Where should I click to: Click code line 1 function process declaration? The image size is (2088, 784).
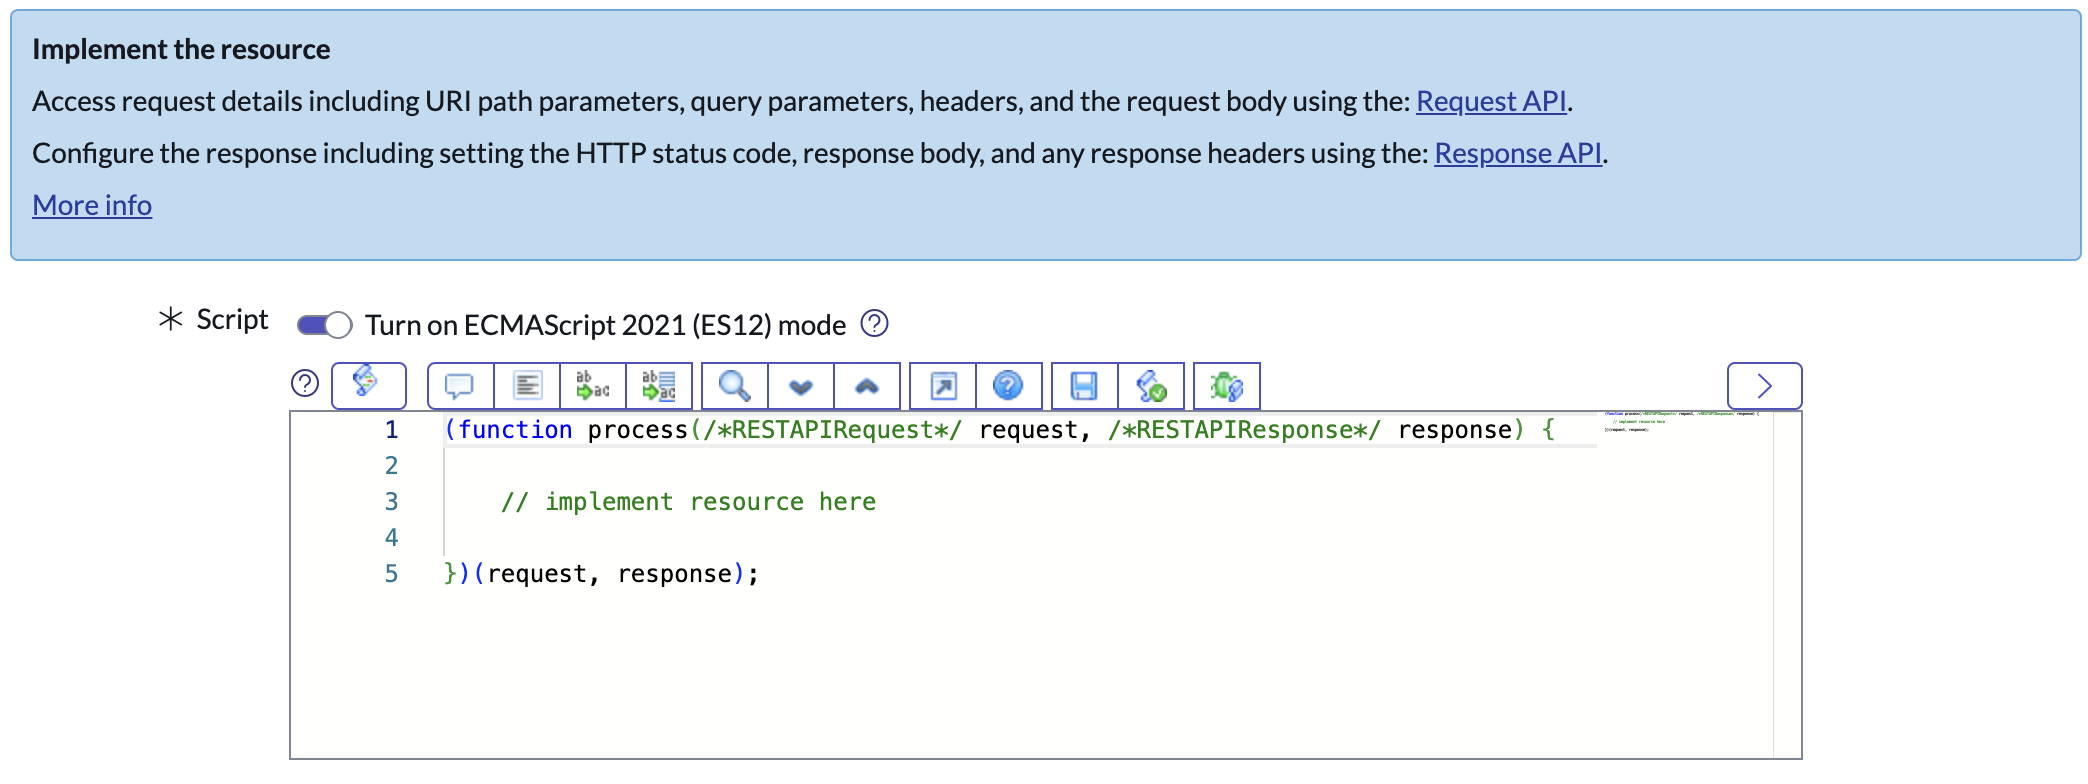1000,430
